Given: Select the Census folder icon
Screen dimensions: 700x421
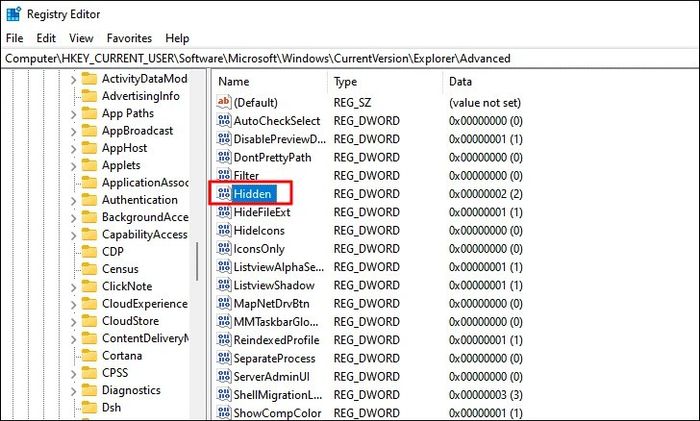Looking at the screenshot, I should (x=89, y=269).
